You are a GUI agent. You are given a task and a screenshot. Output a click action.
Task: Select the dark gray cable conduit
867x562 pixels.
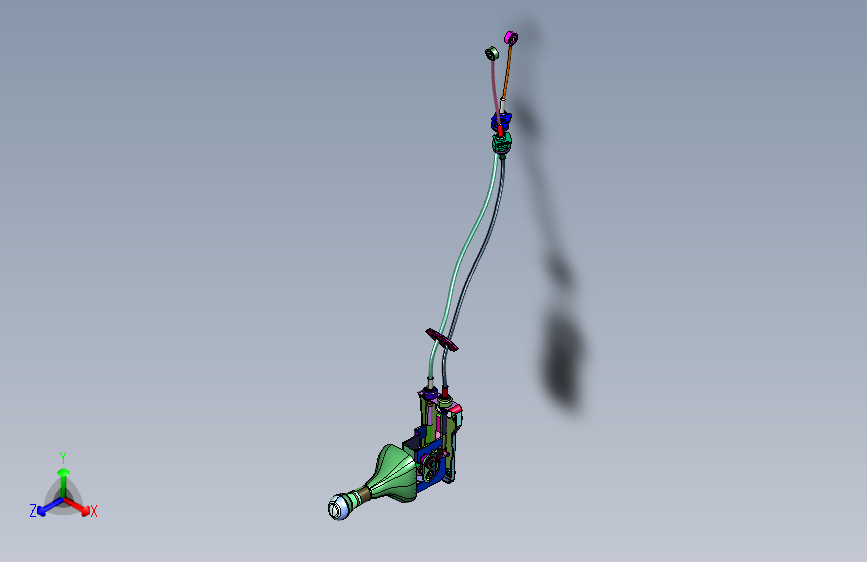click(x=474, y=271)
